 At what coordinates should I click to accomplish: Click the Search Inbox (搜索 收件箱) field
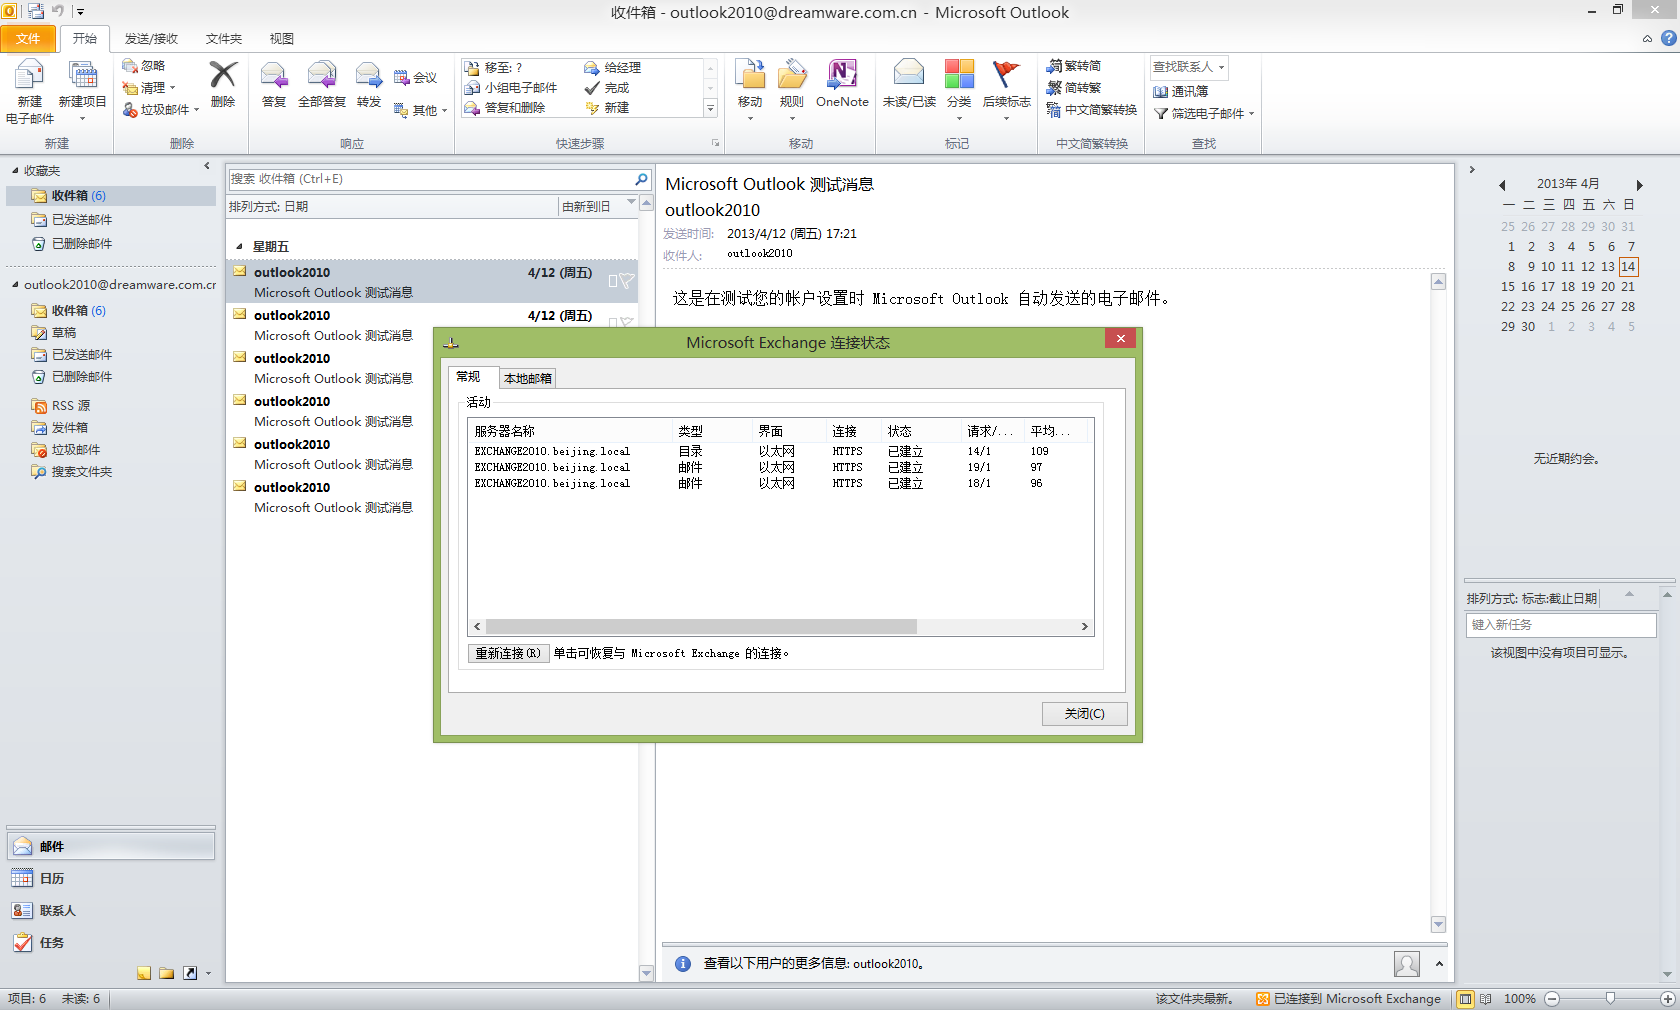point(432,179)
